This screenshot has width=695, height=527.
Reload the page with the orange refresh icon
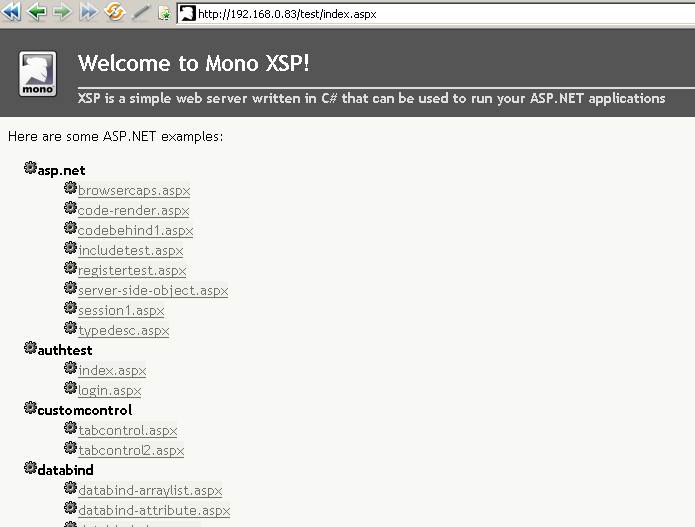115,12
